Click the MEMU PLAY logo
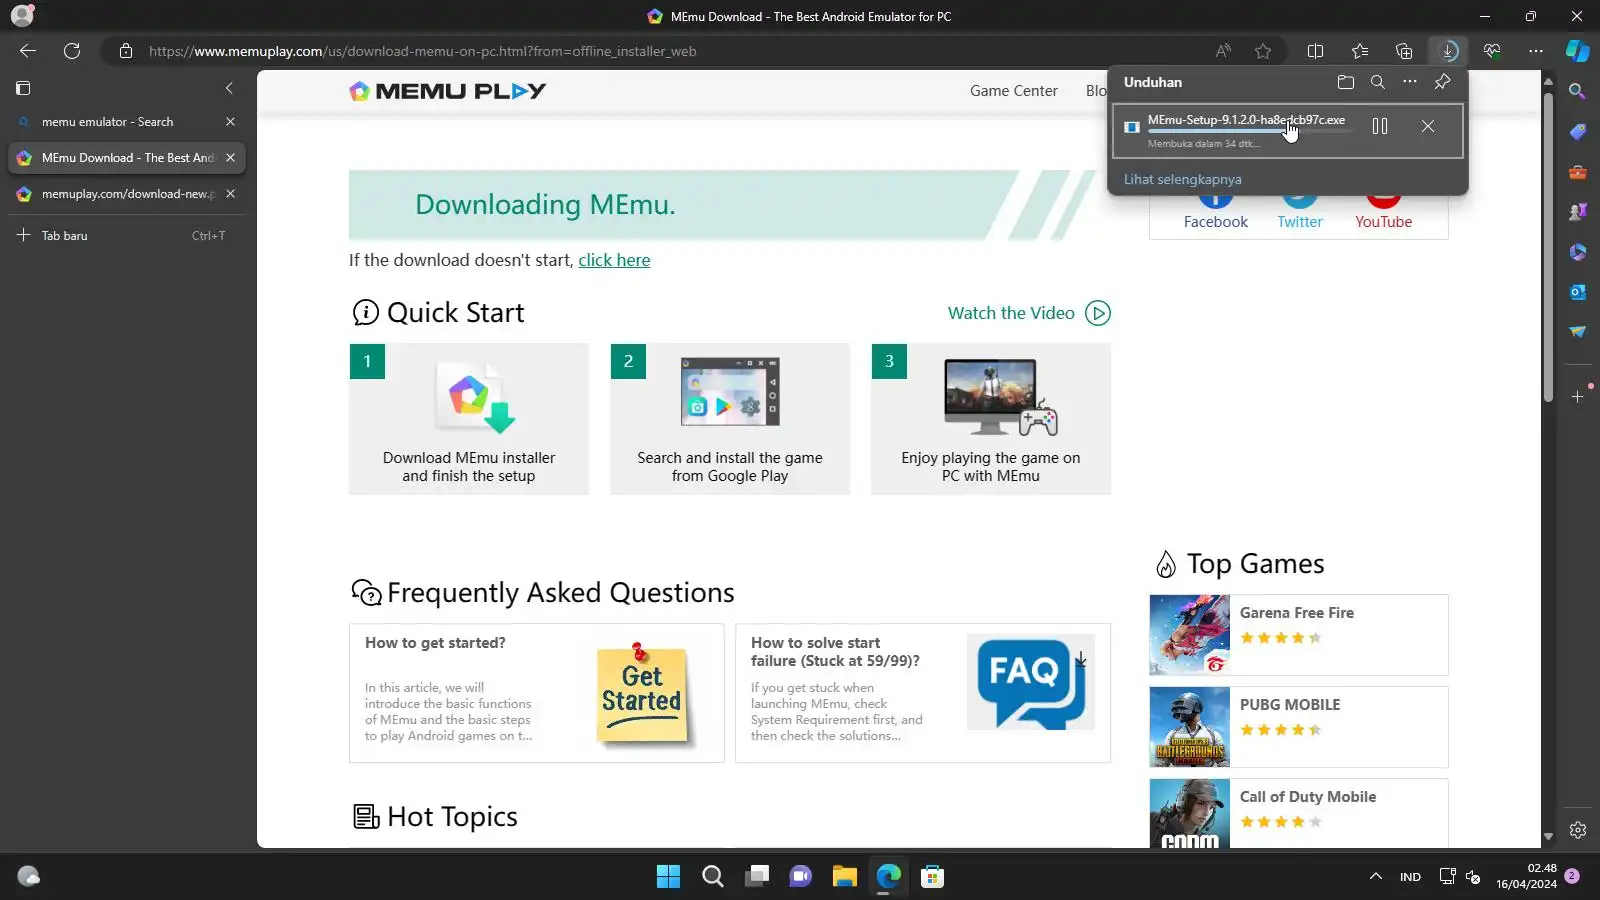The width and height of the screenshot is (1600, 900). 447,91
